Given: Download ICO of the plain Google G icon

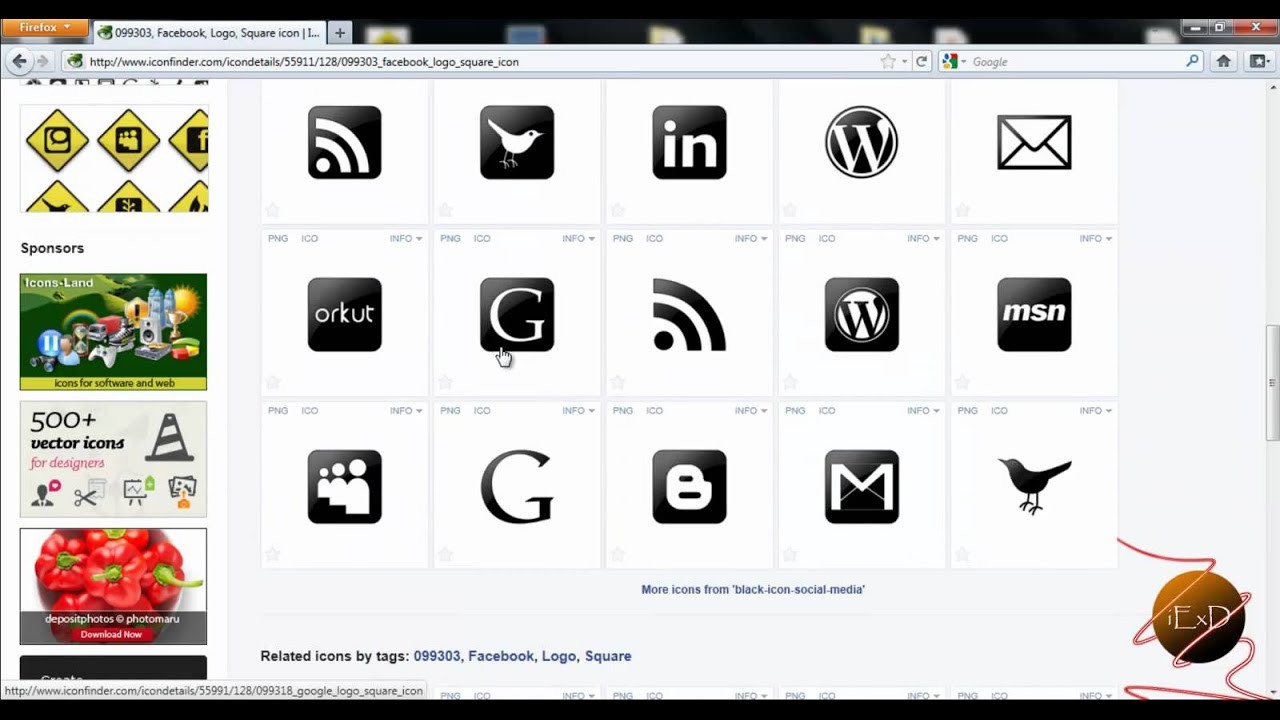Looking at the screenshot, I should pyautogui.click(x=482, y=410).
